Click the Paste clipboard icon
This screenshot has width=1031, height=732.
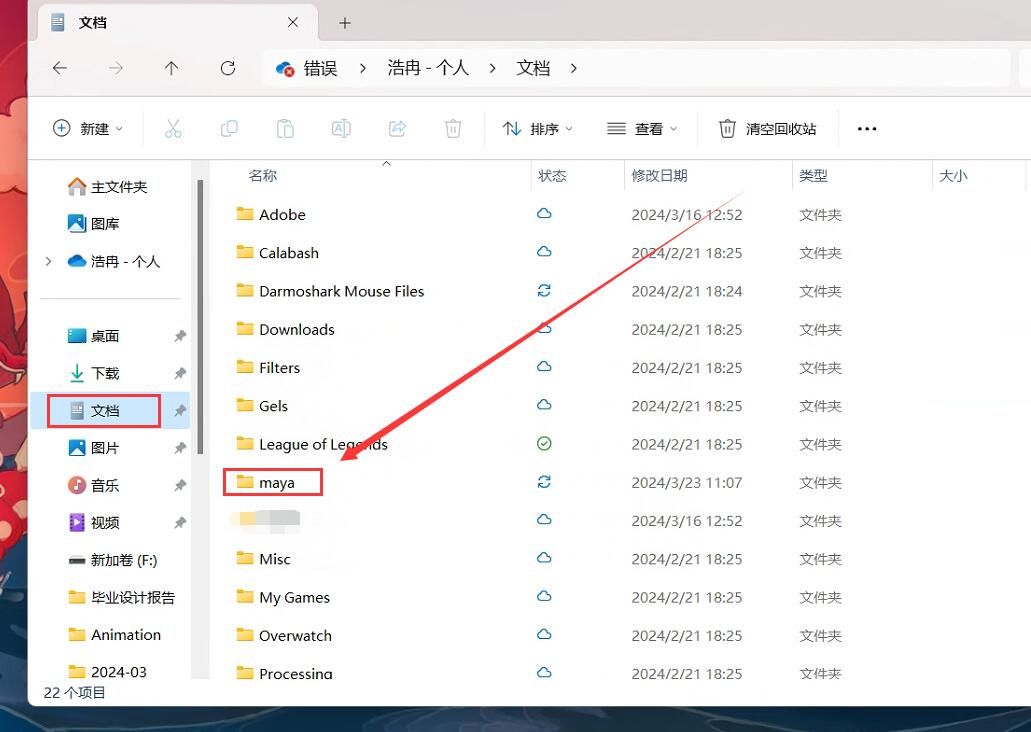pyautogui.click(x=285, y=128)
